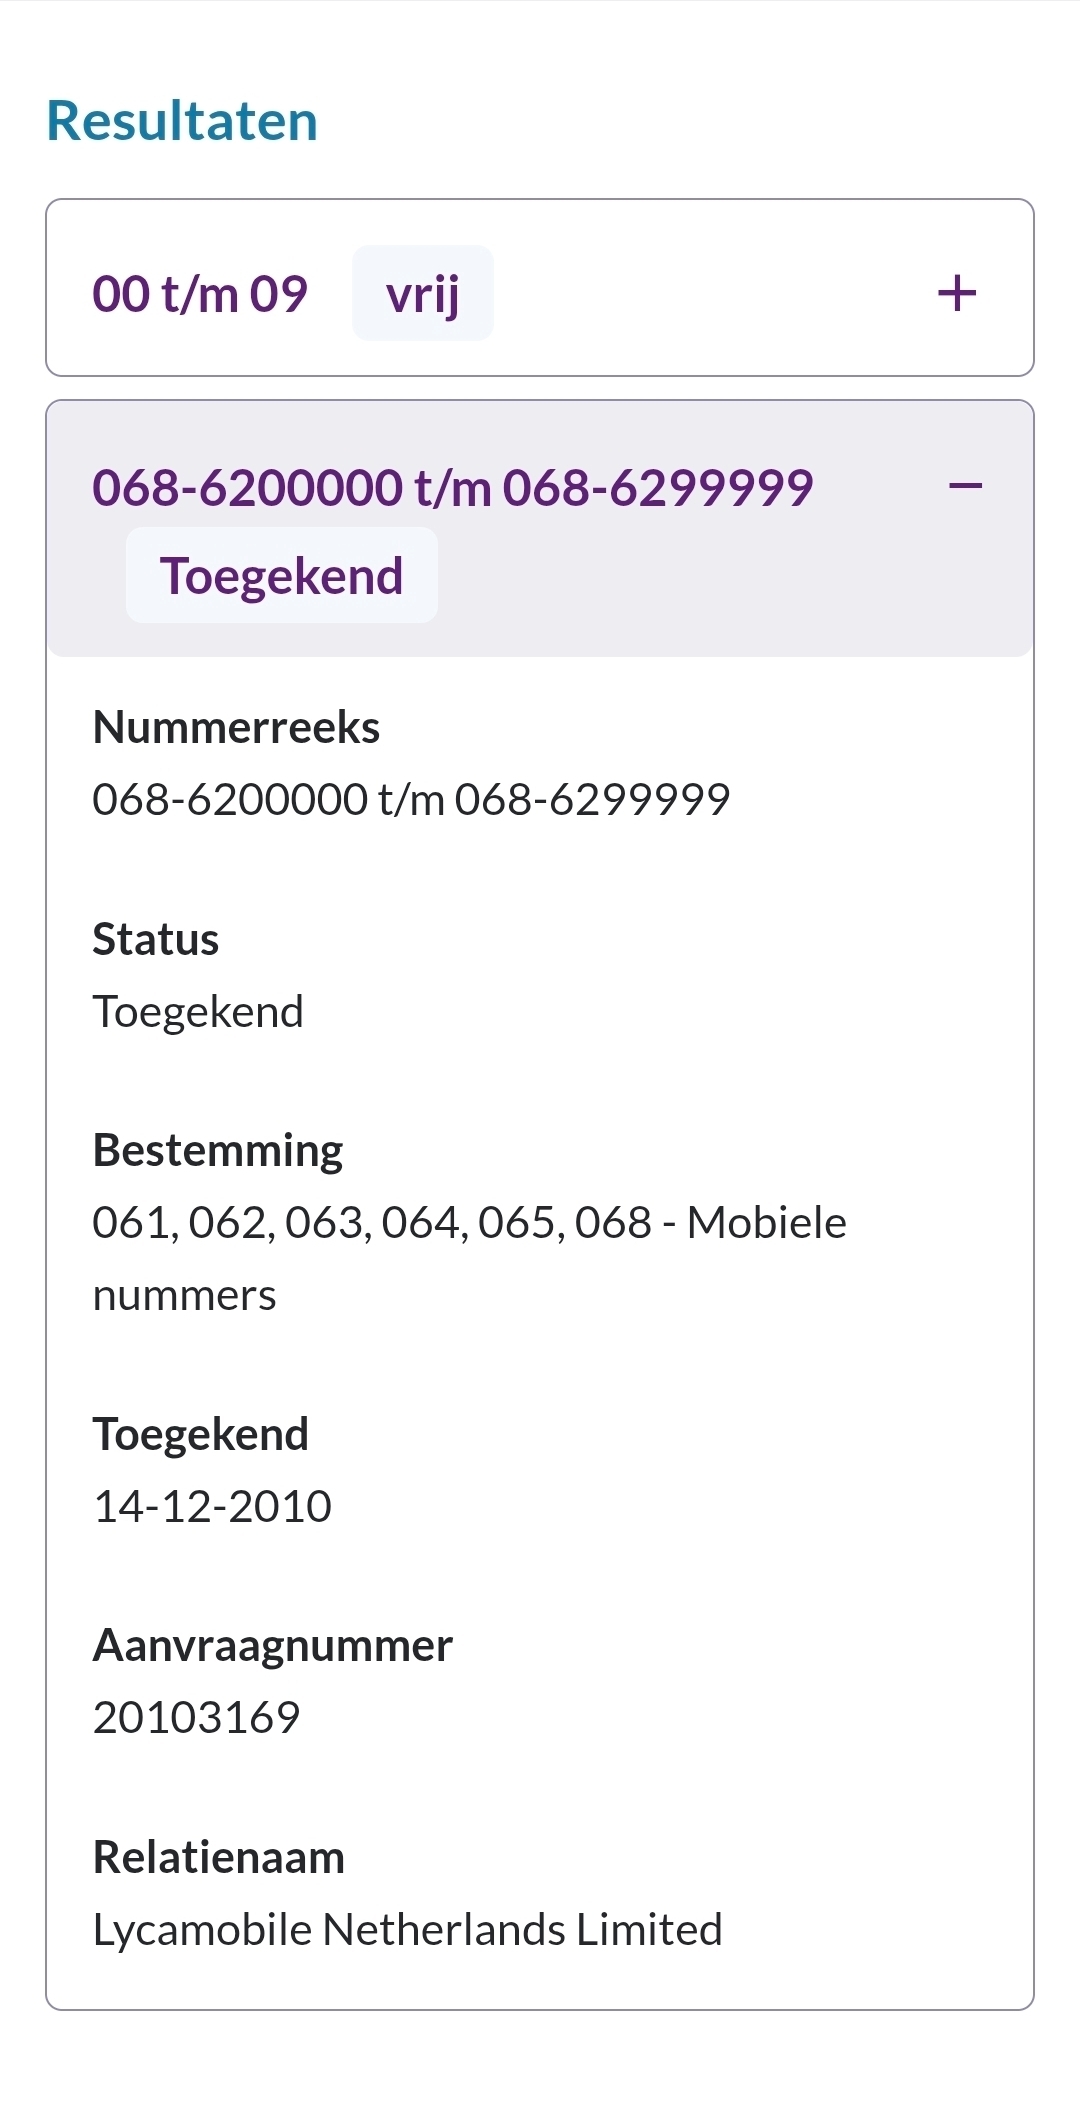Select the vrij status badge

pyautogui.click(x=423, y=293)
